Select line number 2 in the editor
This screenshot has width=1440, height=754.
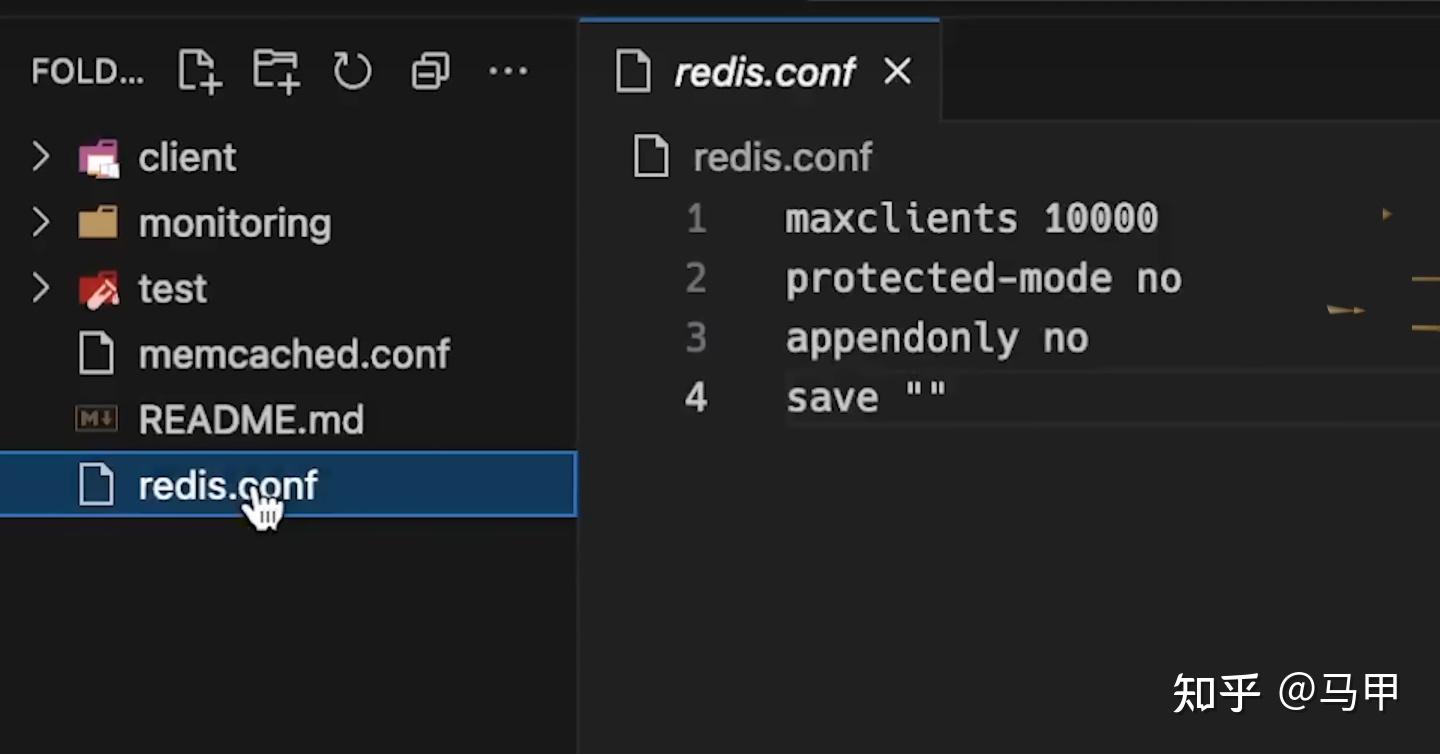695,278
